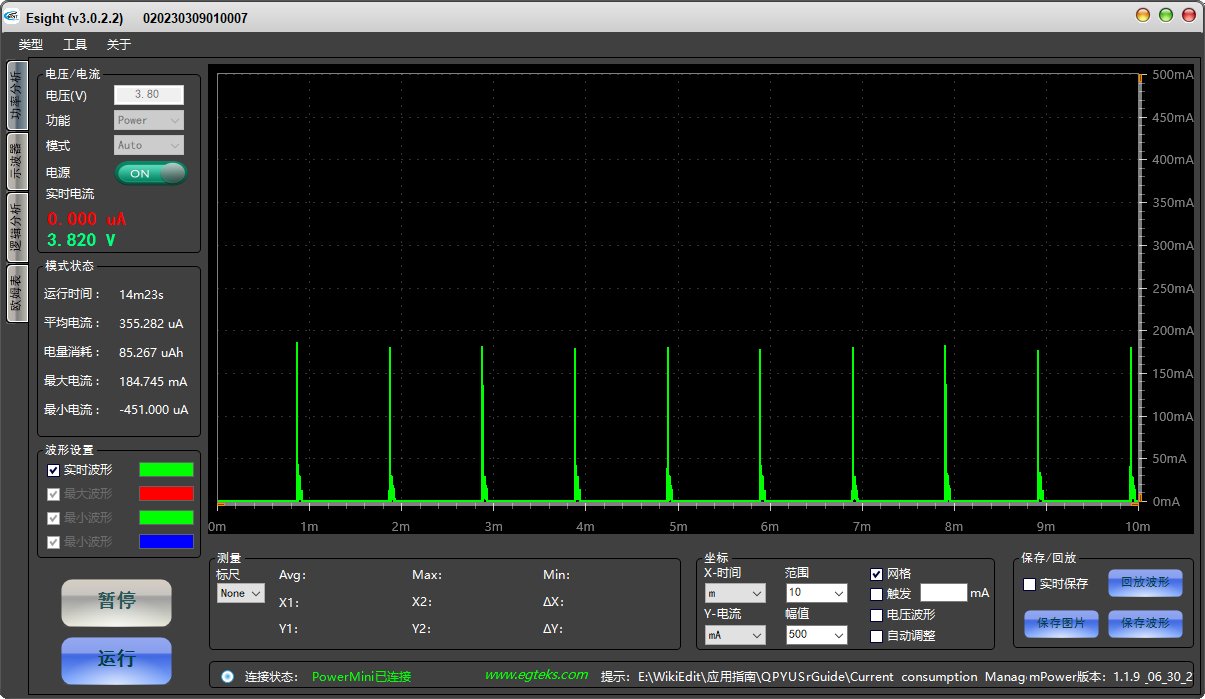Open the www.egteks.com link
This screenshot has width=1205, height=699.
(x=536, y=676)
